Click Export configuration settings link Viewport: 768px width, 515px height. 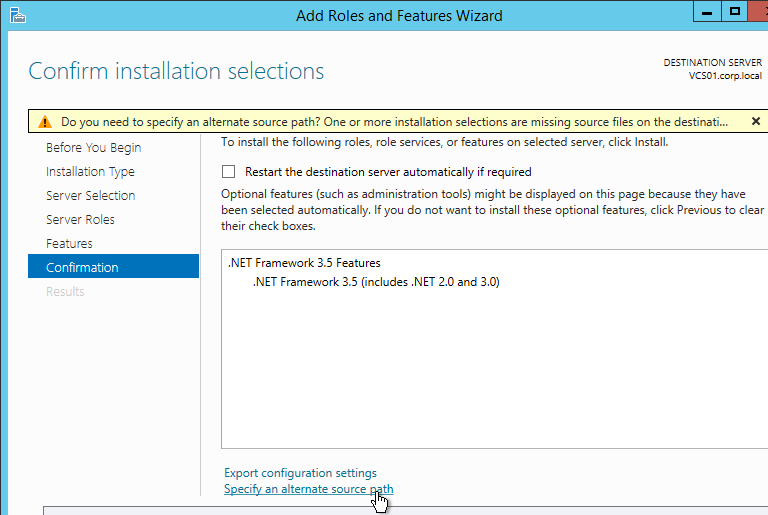(300, 473)
